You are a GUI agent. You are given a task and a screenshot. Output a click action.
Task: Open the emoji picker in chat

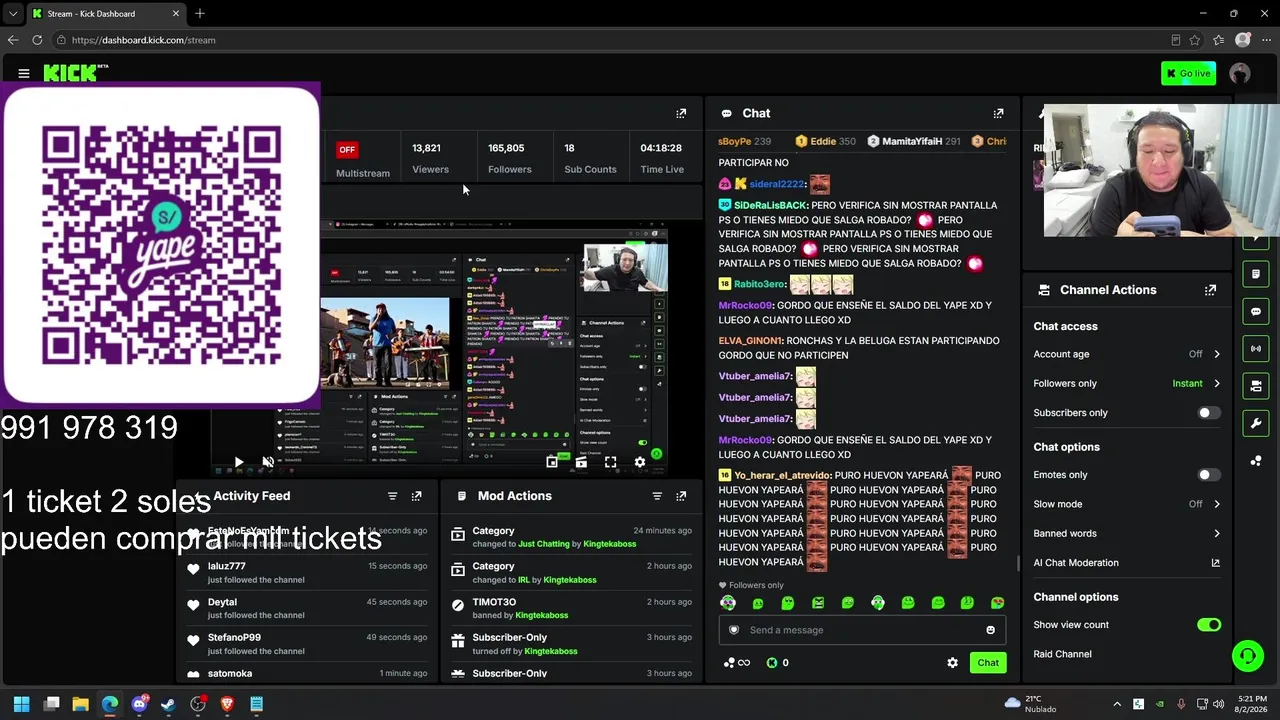[990, 630]
